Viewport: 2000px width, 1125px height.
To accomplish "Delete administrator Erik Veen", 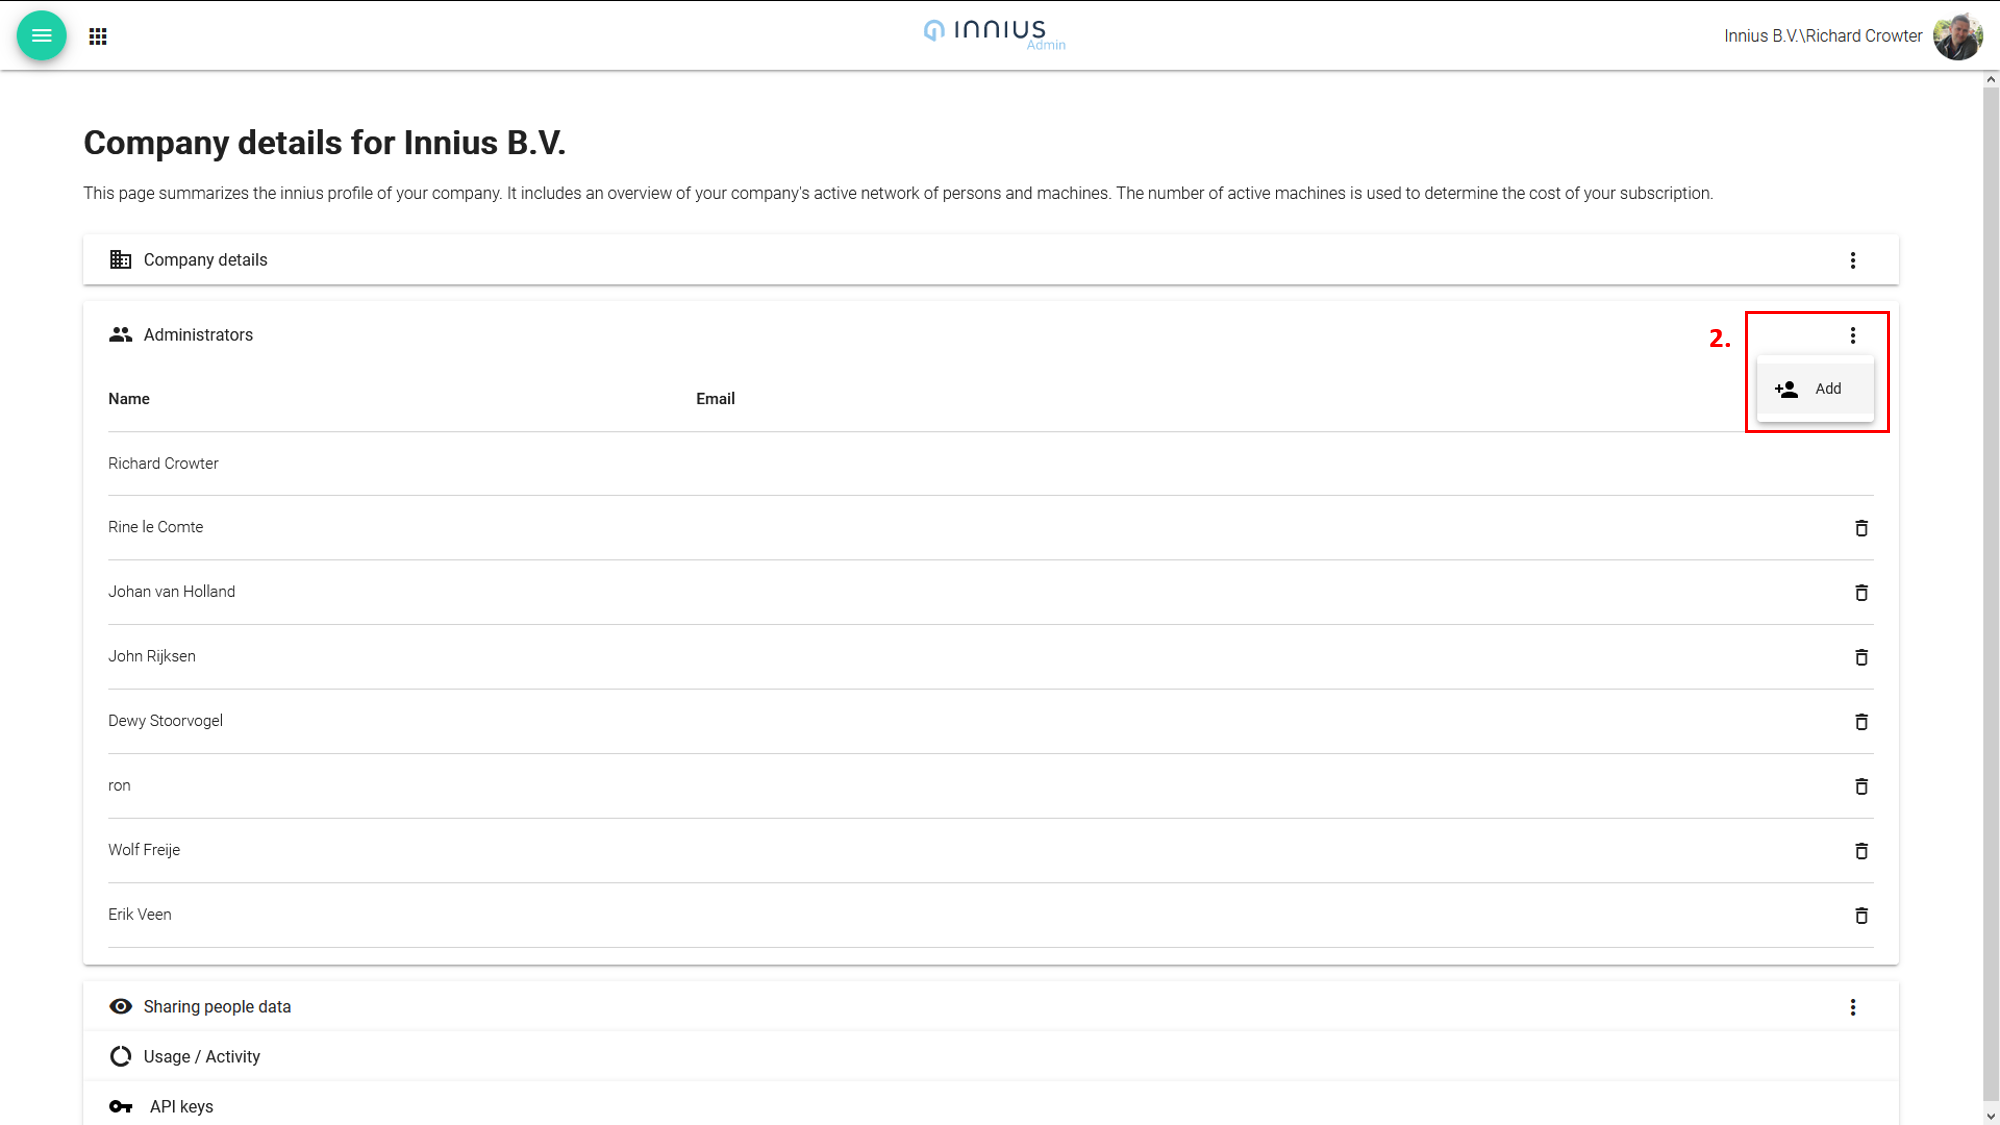I will pyautogui.click(x=1861, y=916).
